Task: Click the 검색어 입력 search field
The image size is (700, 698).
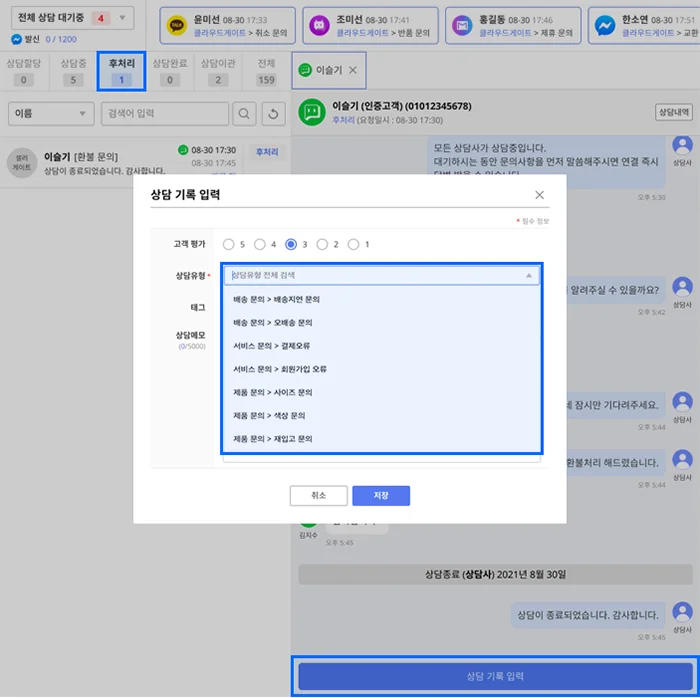Action: coord(165,113)
